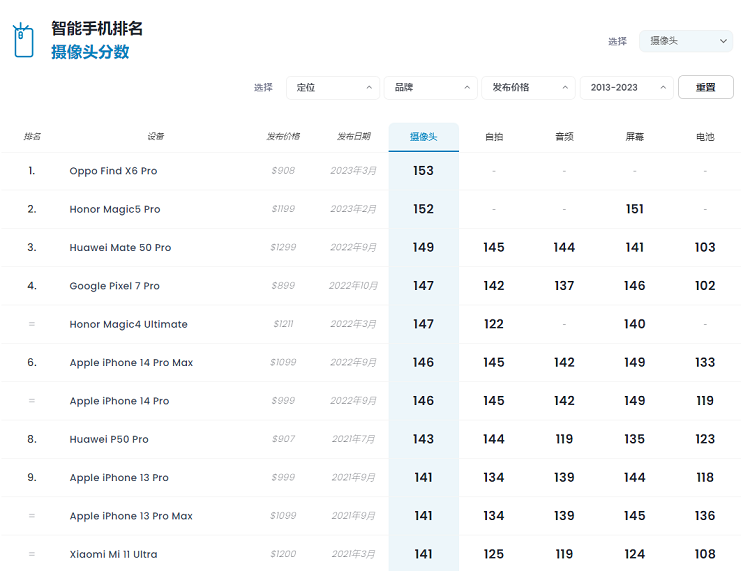Open the Apple iPhone 13 Pro entry
750x571 pixels.
119,477
